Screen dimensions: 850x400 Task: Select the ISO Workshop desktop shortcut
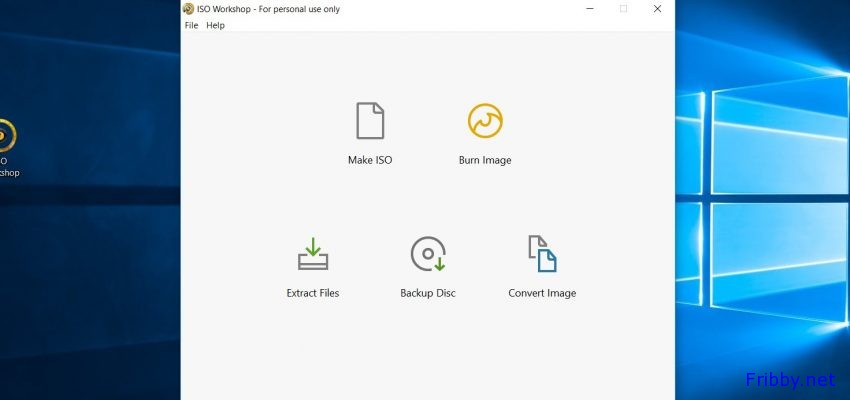7,149
